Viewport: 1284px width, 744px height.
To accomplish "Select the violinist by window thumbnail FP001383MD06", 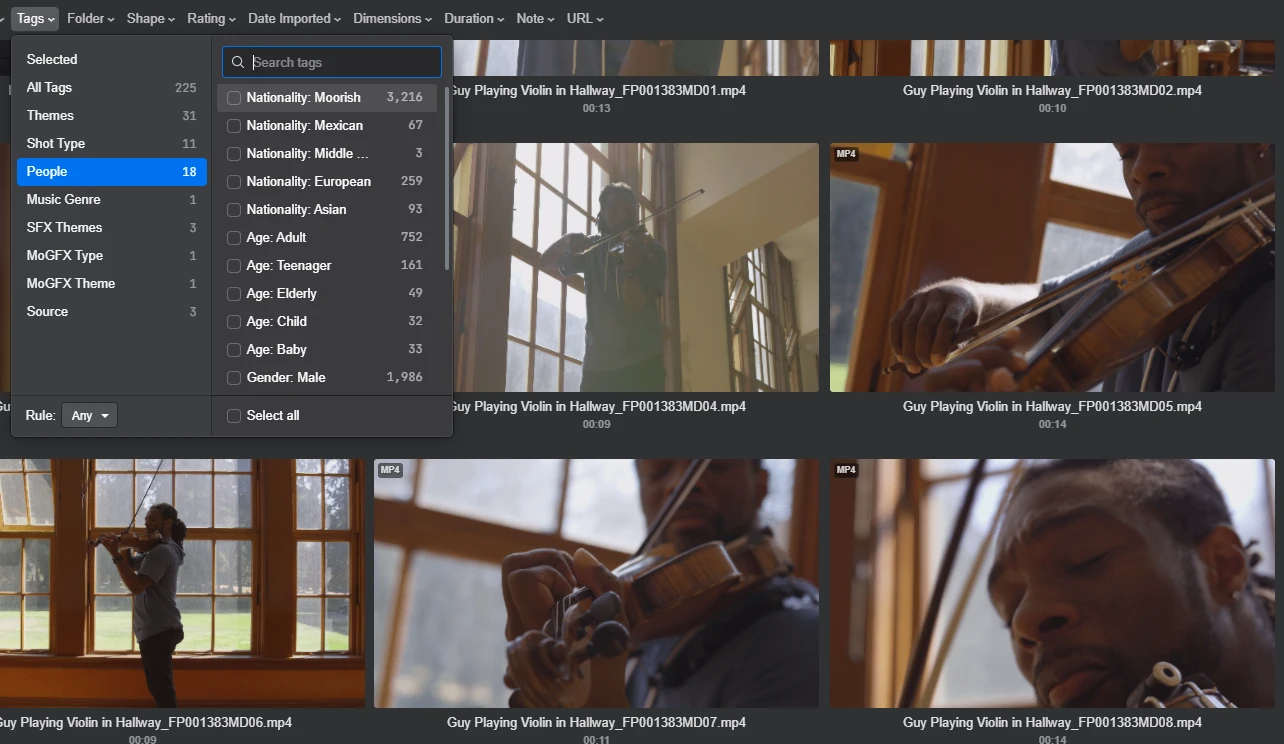I will (x=180, y=583).
